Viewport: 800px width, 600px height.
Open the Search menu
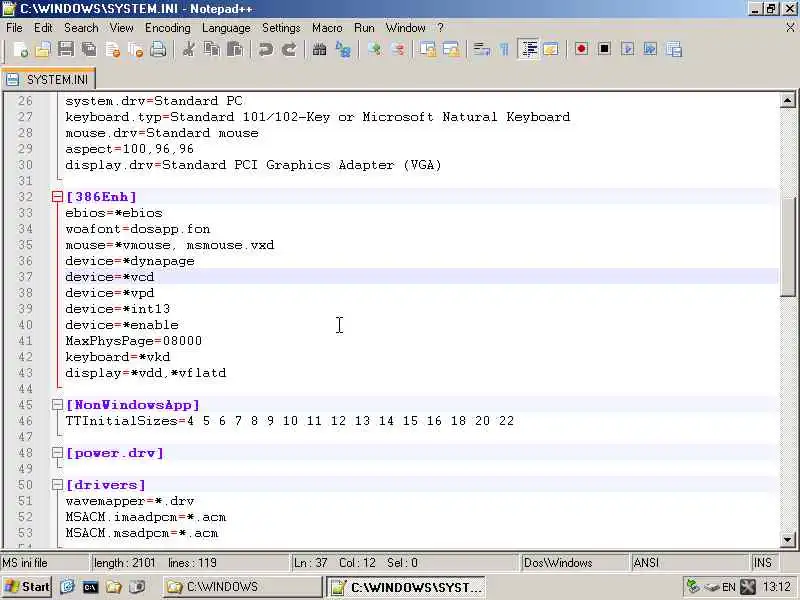coord(81,28)
